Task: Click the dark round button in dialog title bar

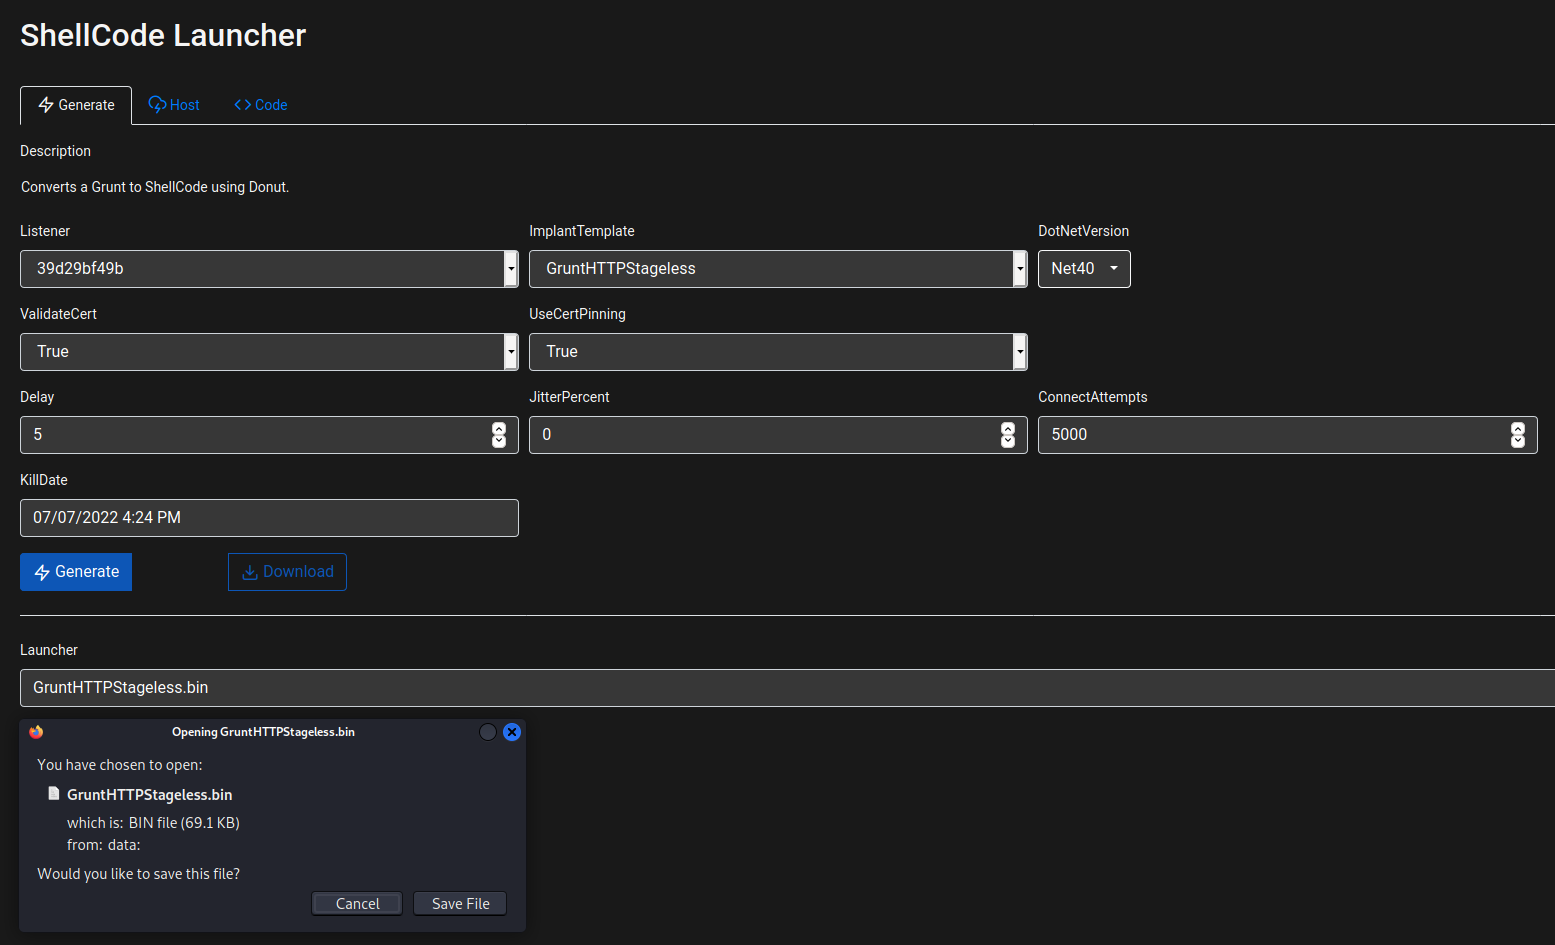Action: [488, 732]
